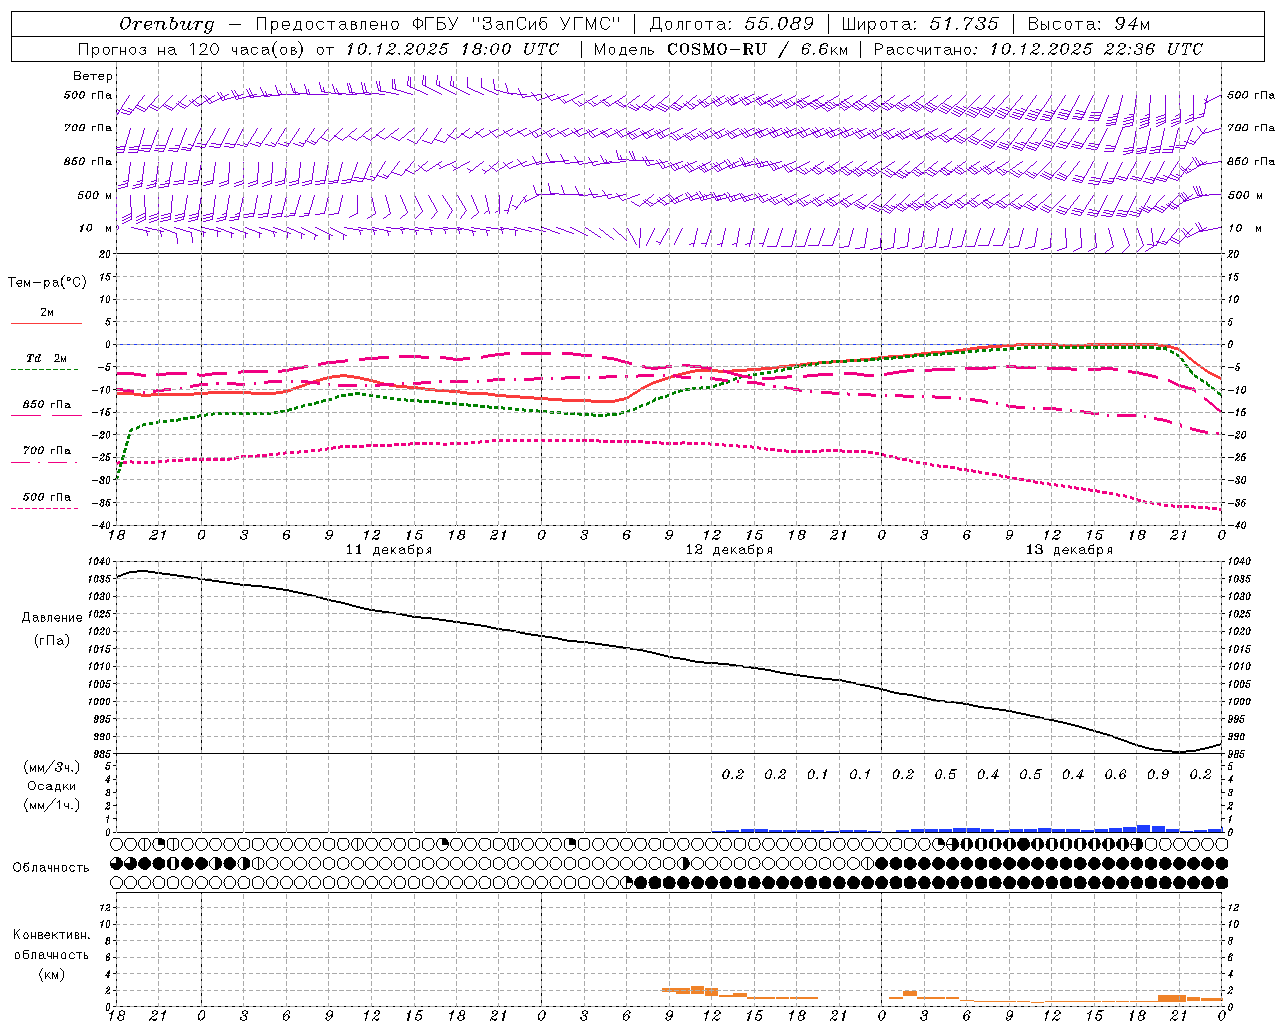Click the "(мм/1ч.)" precipitation unit label
This screenshot has width=1280, height=1024.
[52, 805]
